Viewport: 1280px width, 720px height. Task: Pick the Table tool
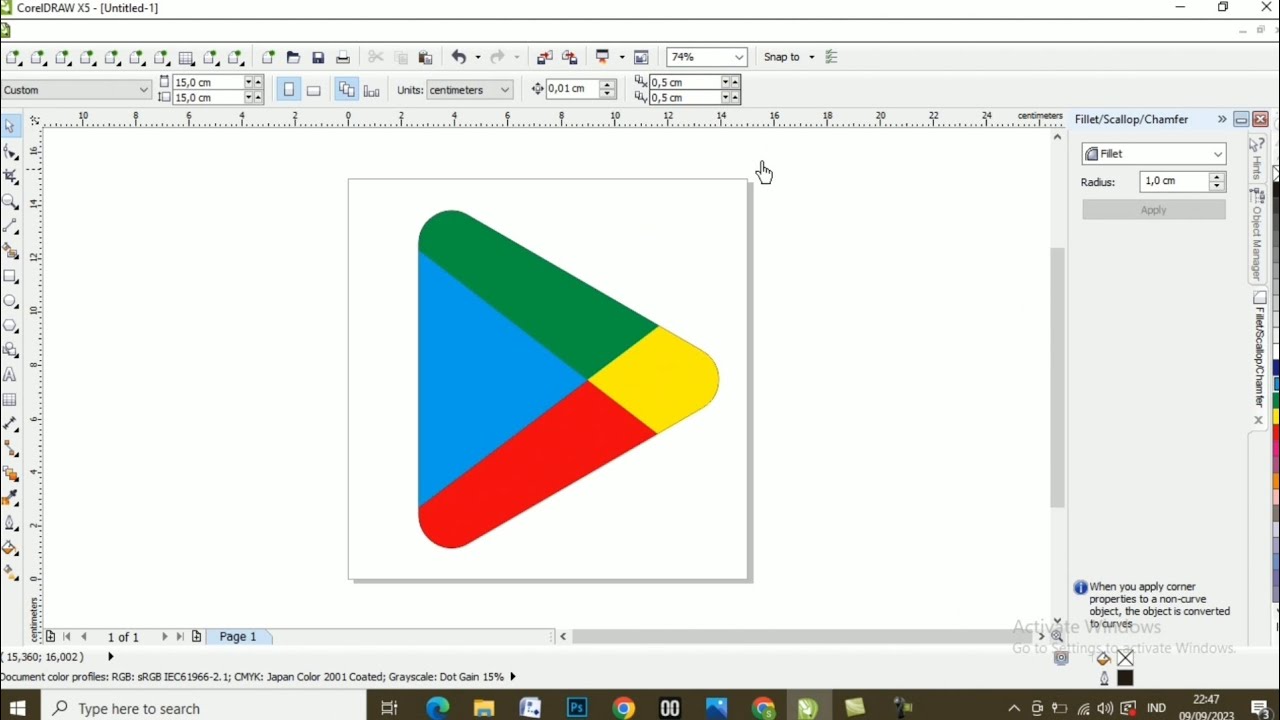pos(10,400)
